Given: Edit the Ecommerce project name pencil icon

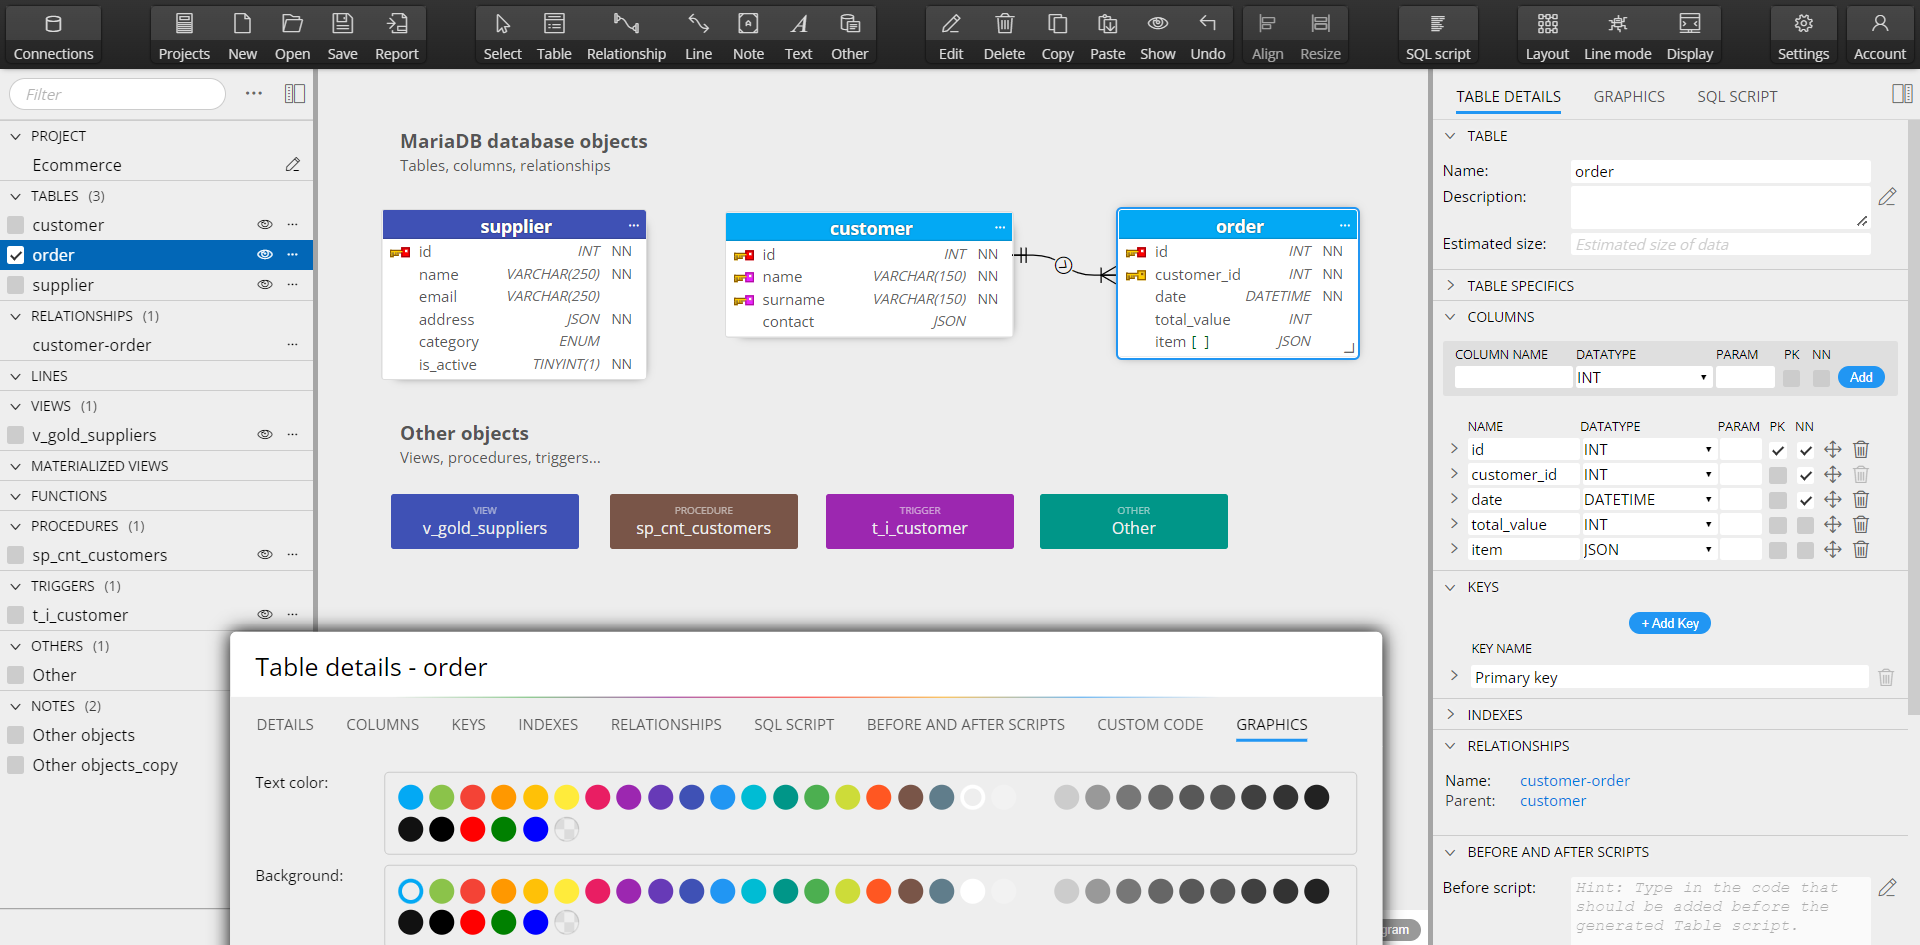Looking at the screenshot, I should pos(292,165).
